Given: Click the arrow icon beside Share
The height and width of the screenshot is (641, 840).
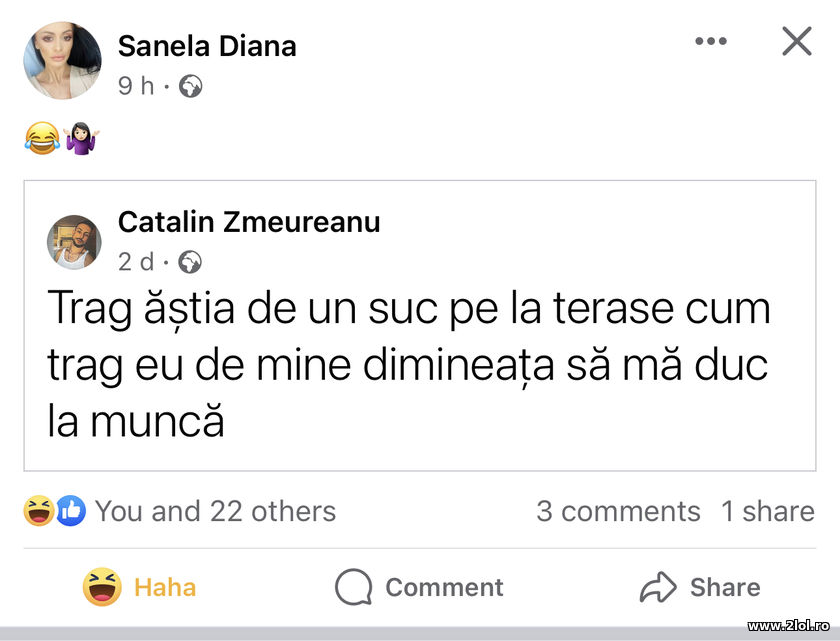Looking at the screenshot, I should click(660, 588).
